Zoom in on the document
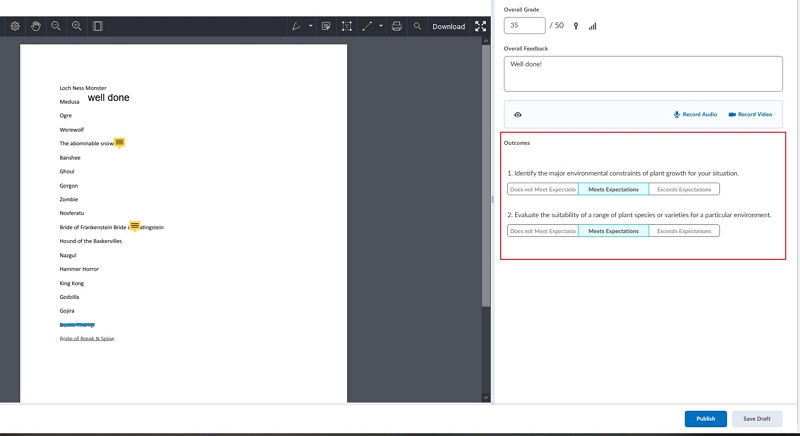800x436 pixels. tap(77, 26)
